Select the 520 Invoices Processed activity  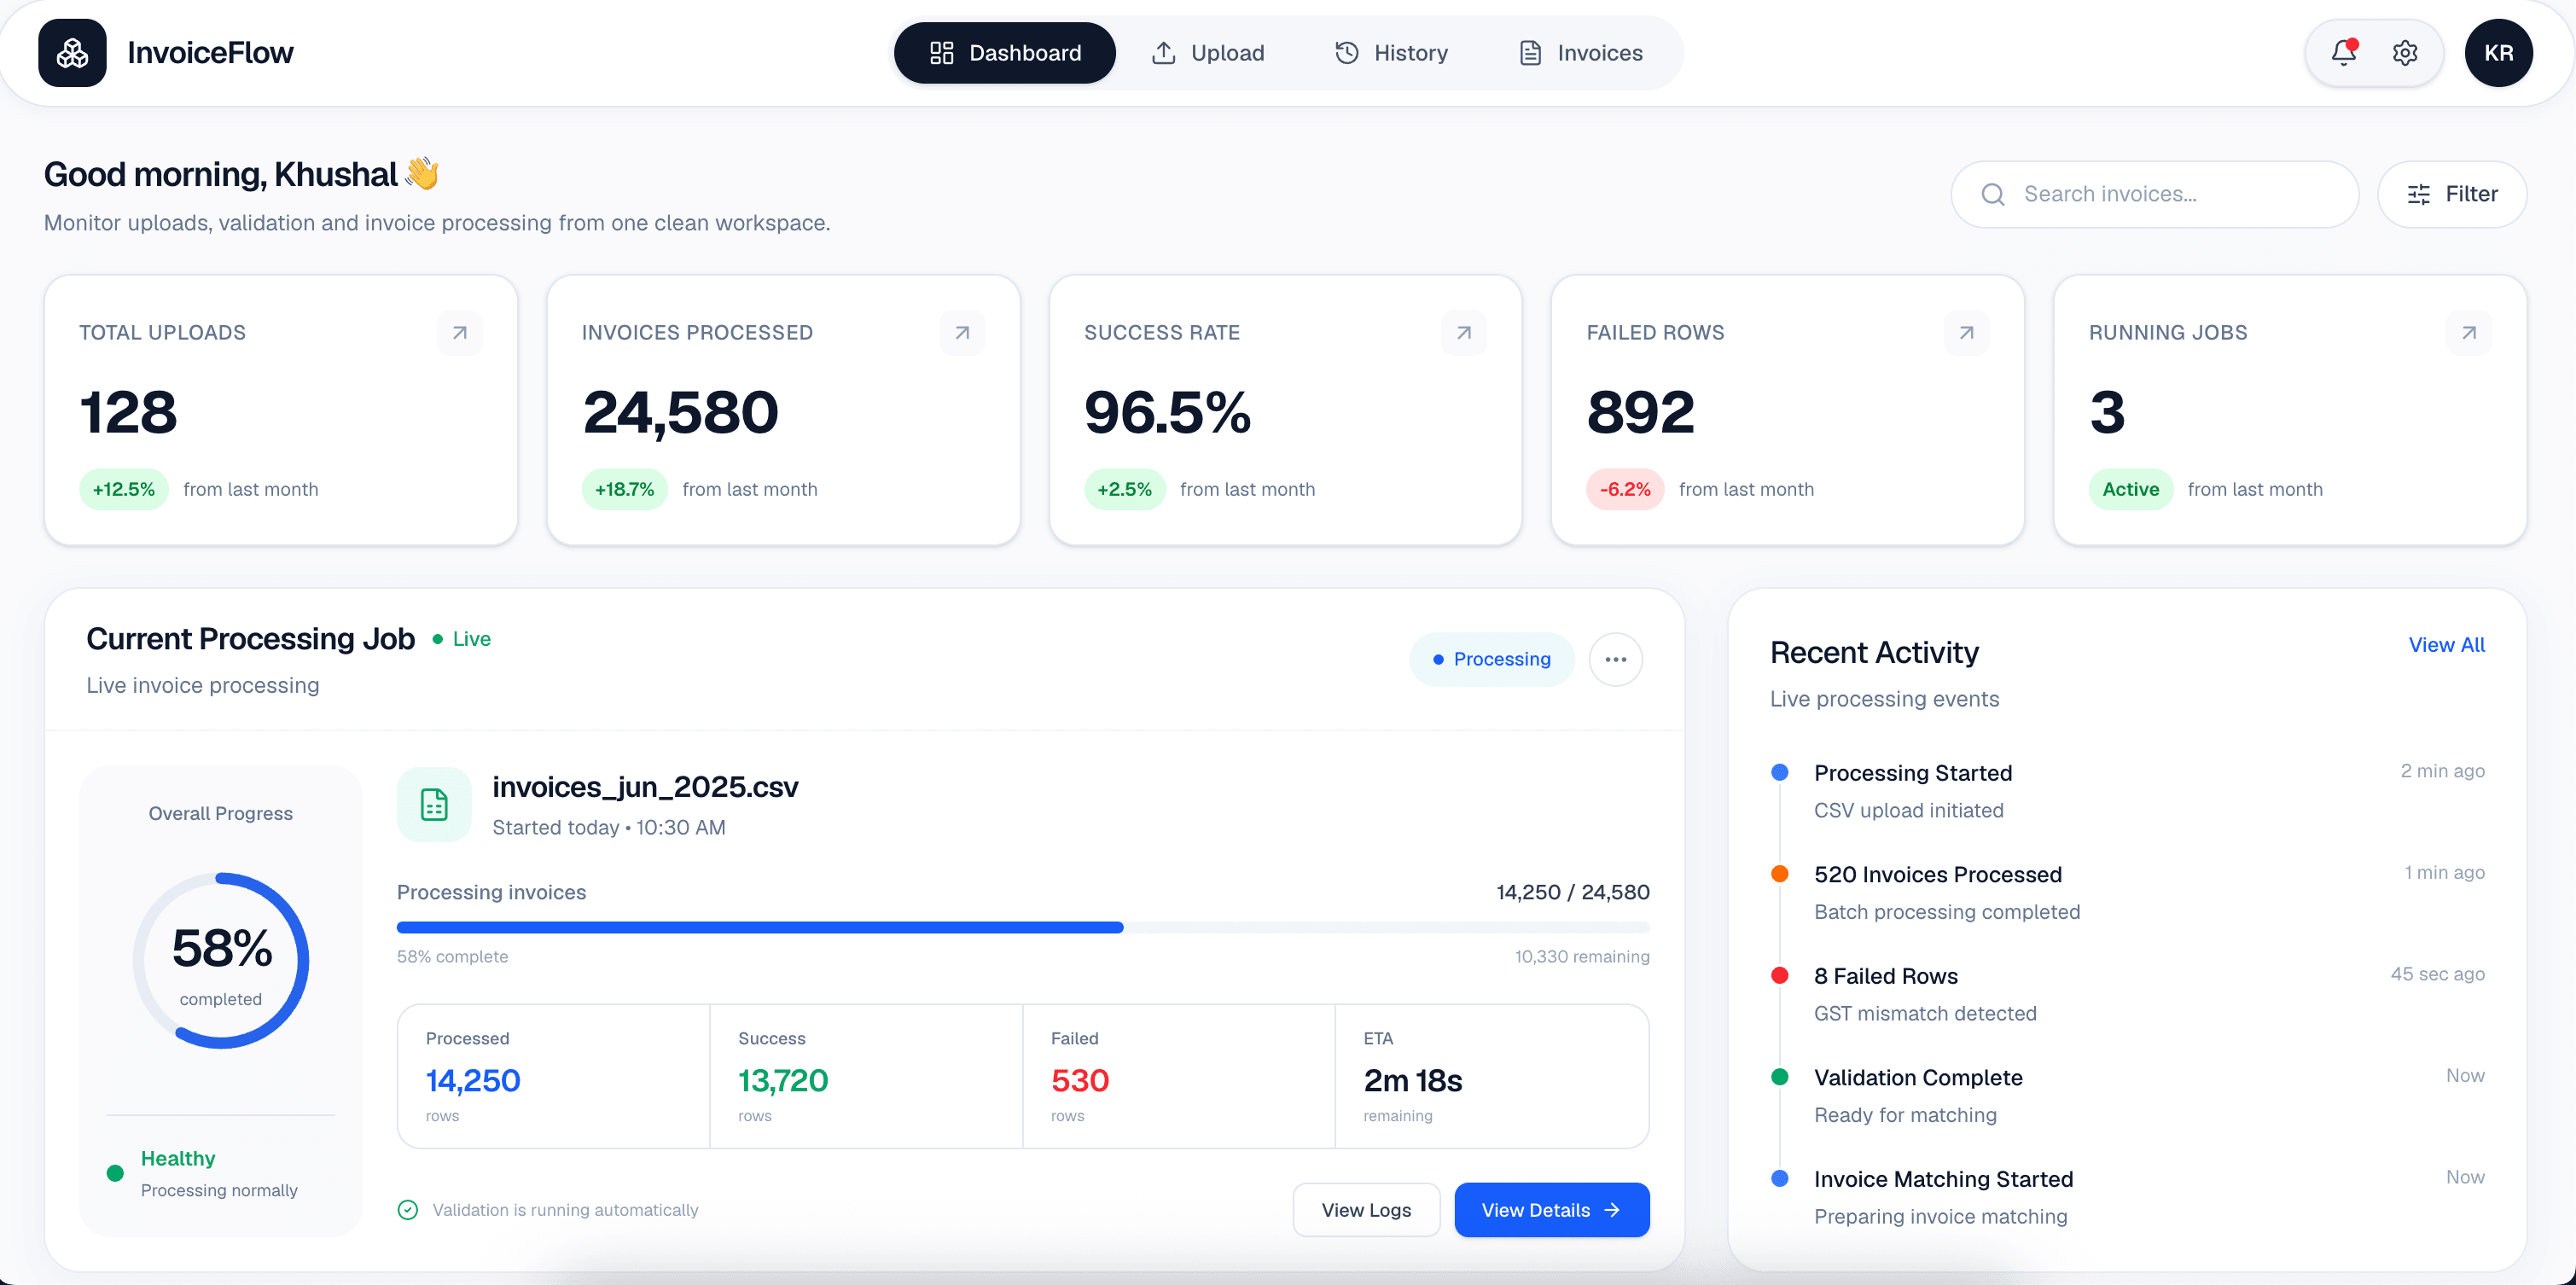(2127, 893)
